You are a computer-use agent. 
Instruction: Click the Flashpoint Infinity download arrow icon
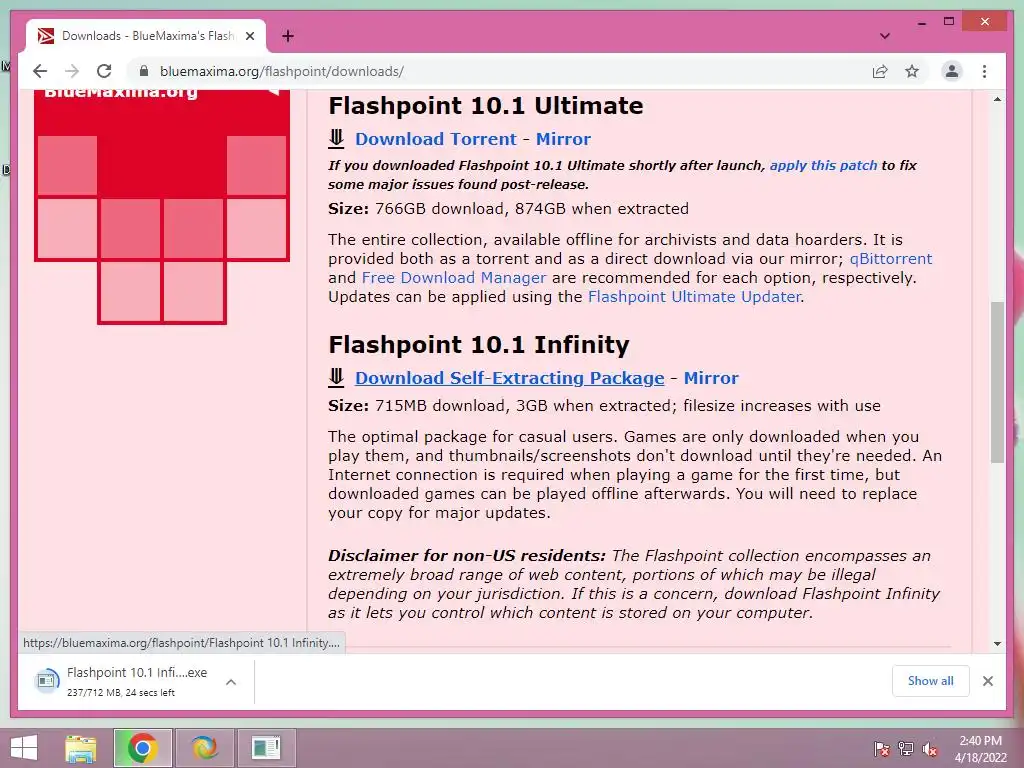336,377
